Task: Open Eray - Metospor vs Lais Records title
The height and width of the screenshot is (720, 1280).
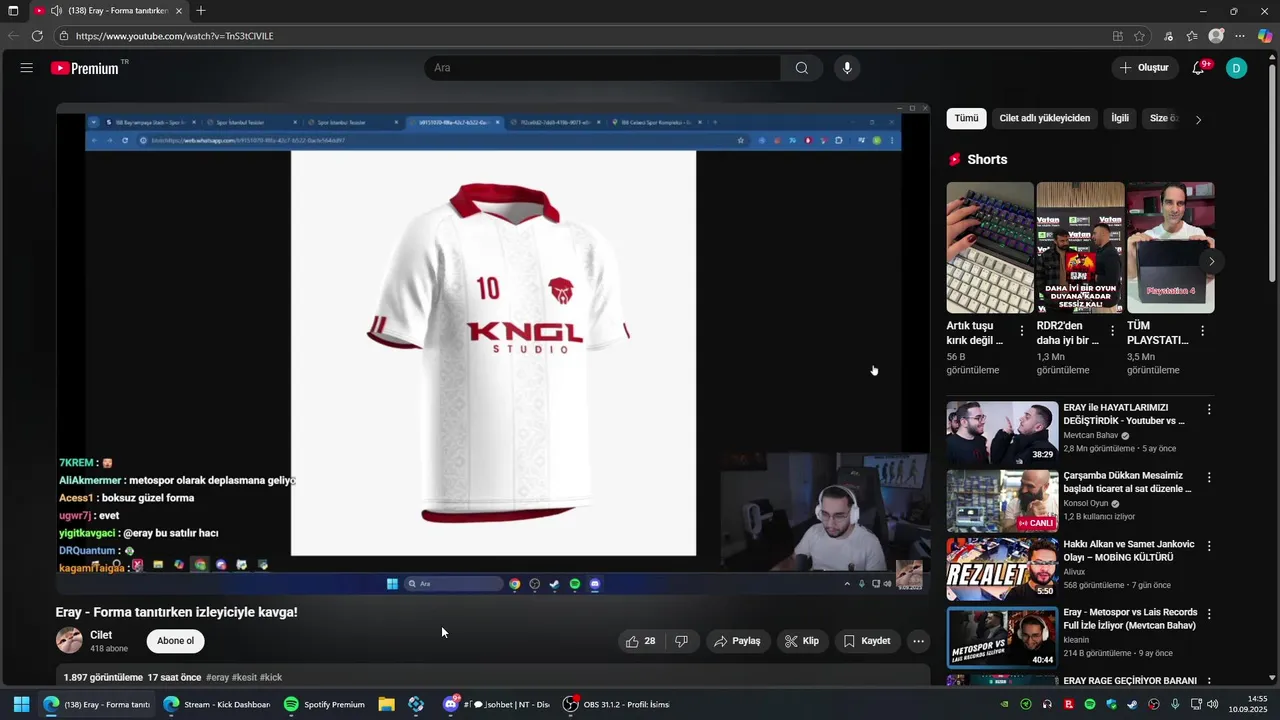Action: pyautogui.click(x=1130, y=618)
